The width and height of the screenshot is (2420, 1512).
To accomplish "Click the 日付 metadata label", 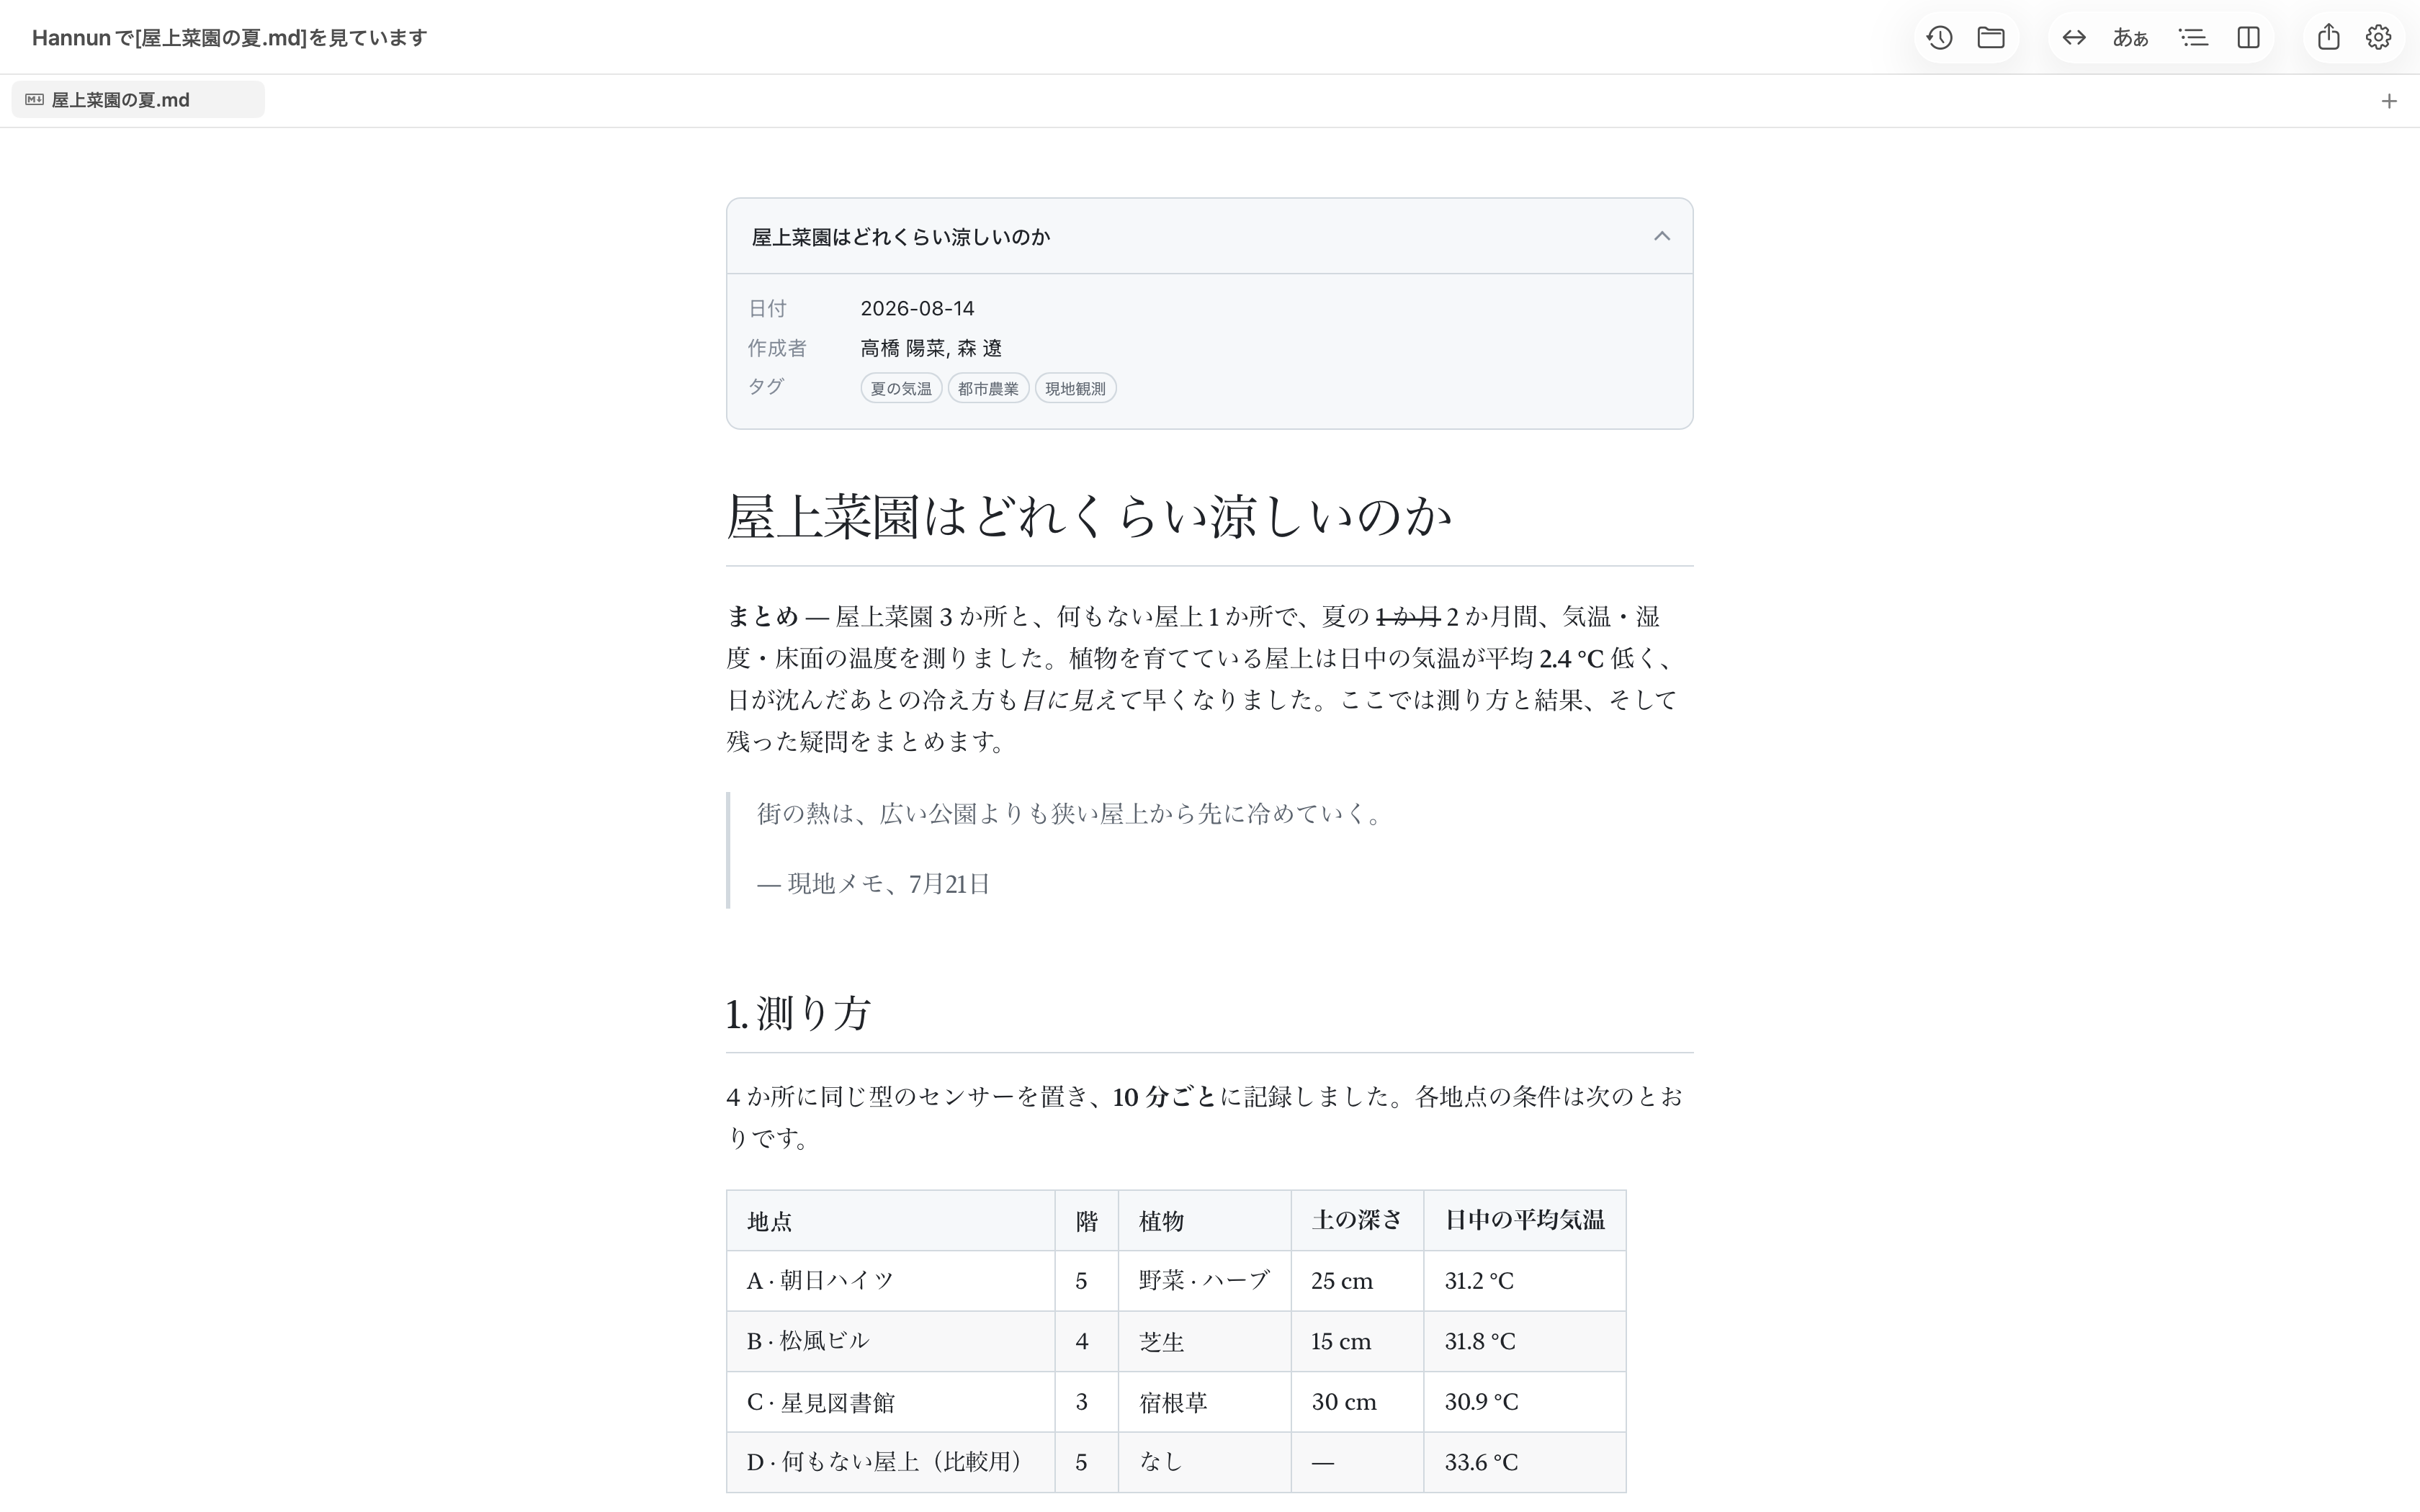I will point(767,309).
